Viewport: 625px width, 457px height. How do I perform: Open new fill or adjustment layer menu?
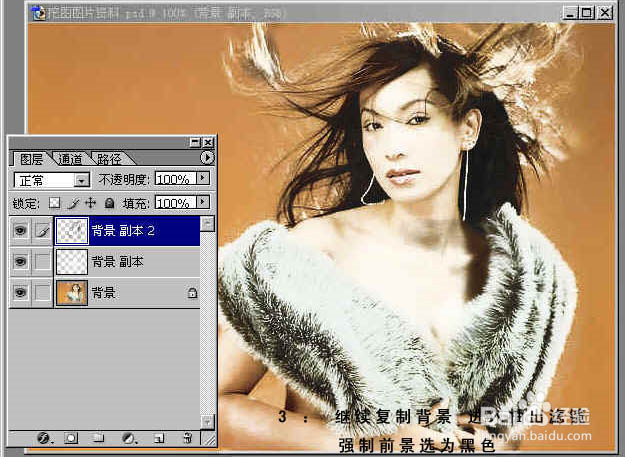point(128,438)
